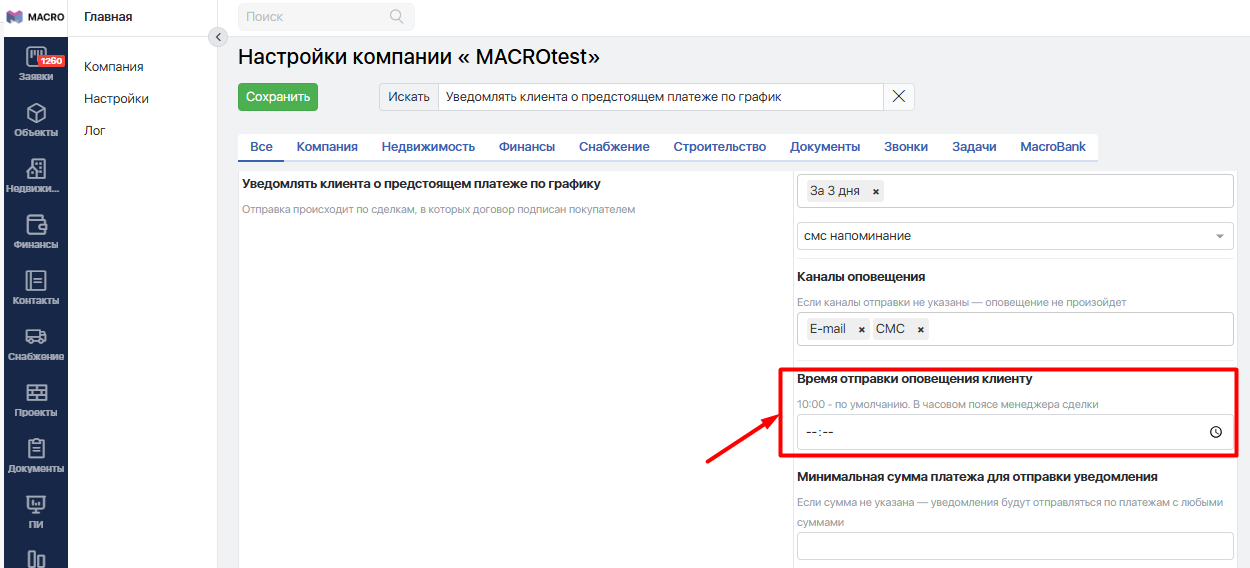Remove the E-mail channel tag

861,329
